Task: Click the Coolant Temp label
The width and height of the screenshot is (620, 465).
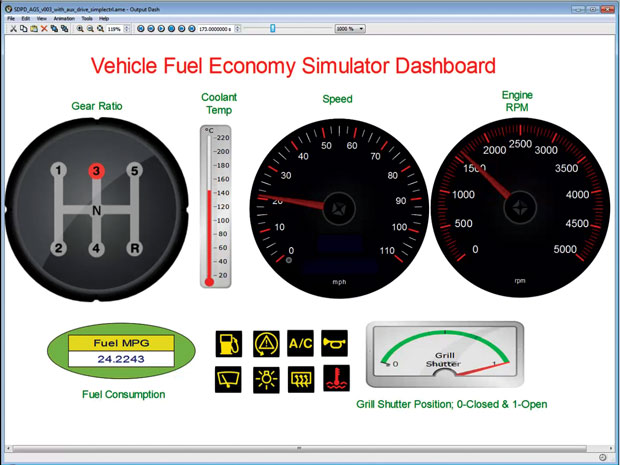Action: tap(219, 104)
